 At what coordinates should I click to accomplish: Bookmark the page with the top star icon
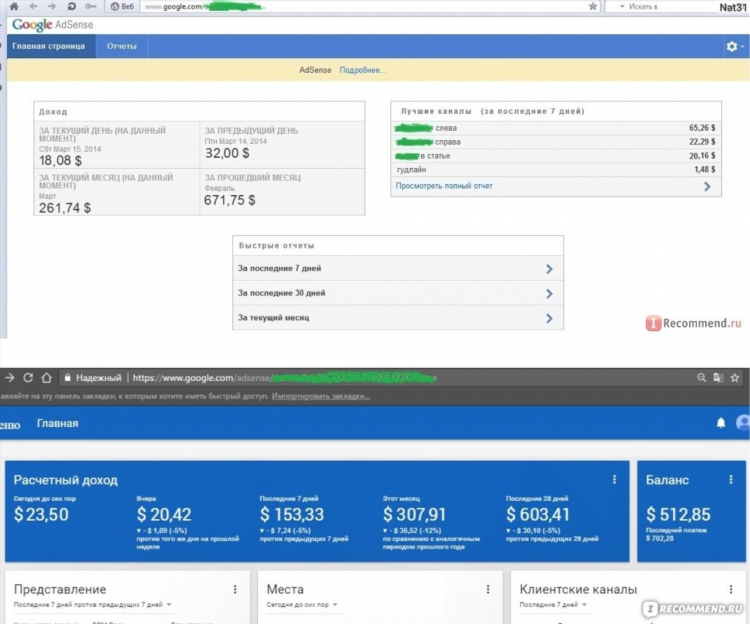(x=593, y=6)
